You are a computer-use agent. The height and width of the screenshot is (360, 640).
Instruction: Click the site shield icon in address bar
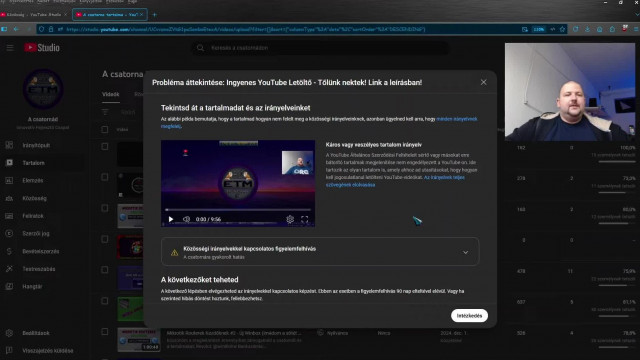click(x=41, y=29)
